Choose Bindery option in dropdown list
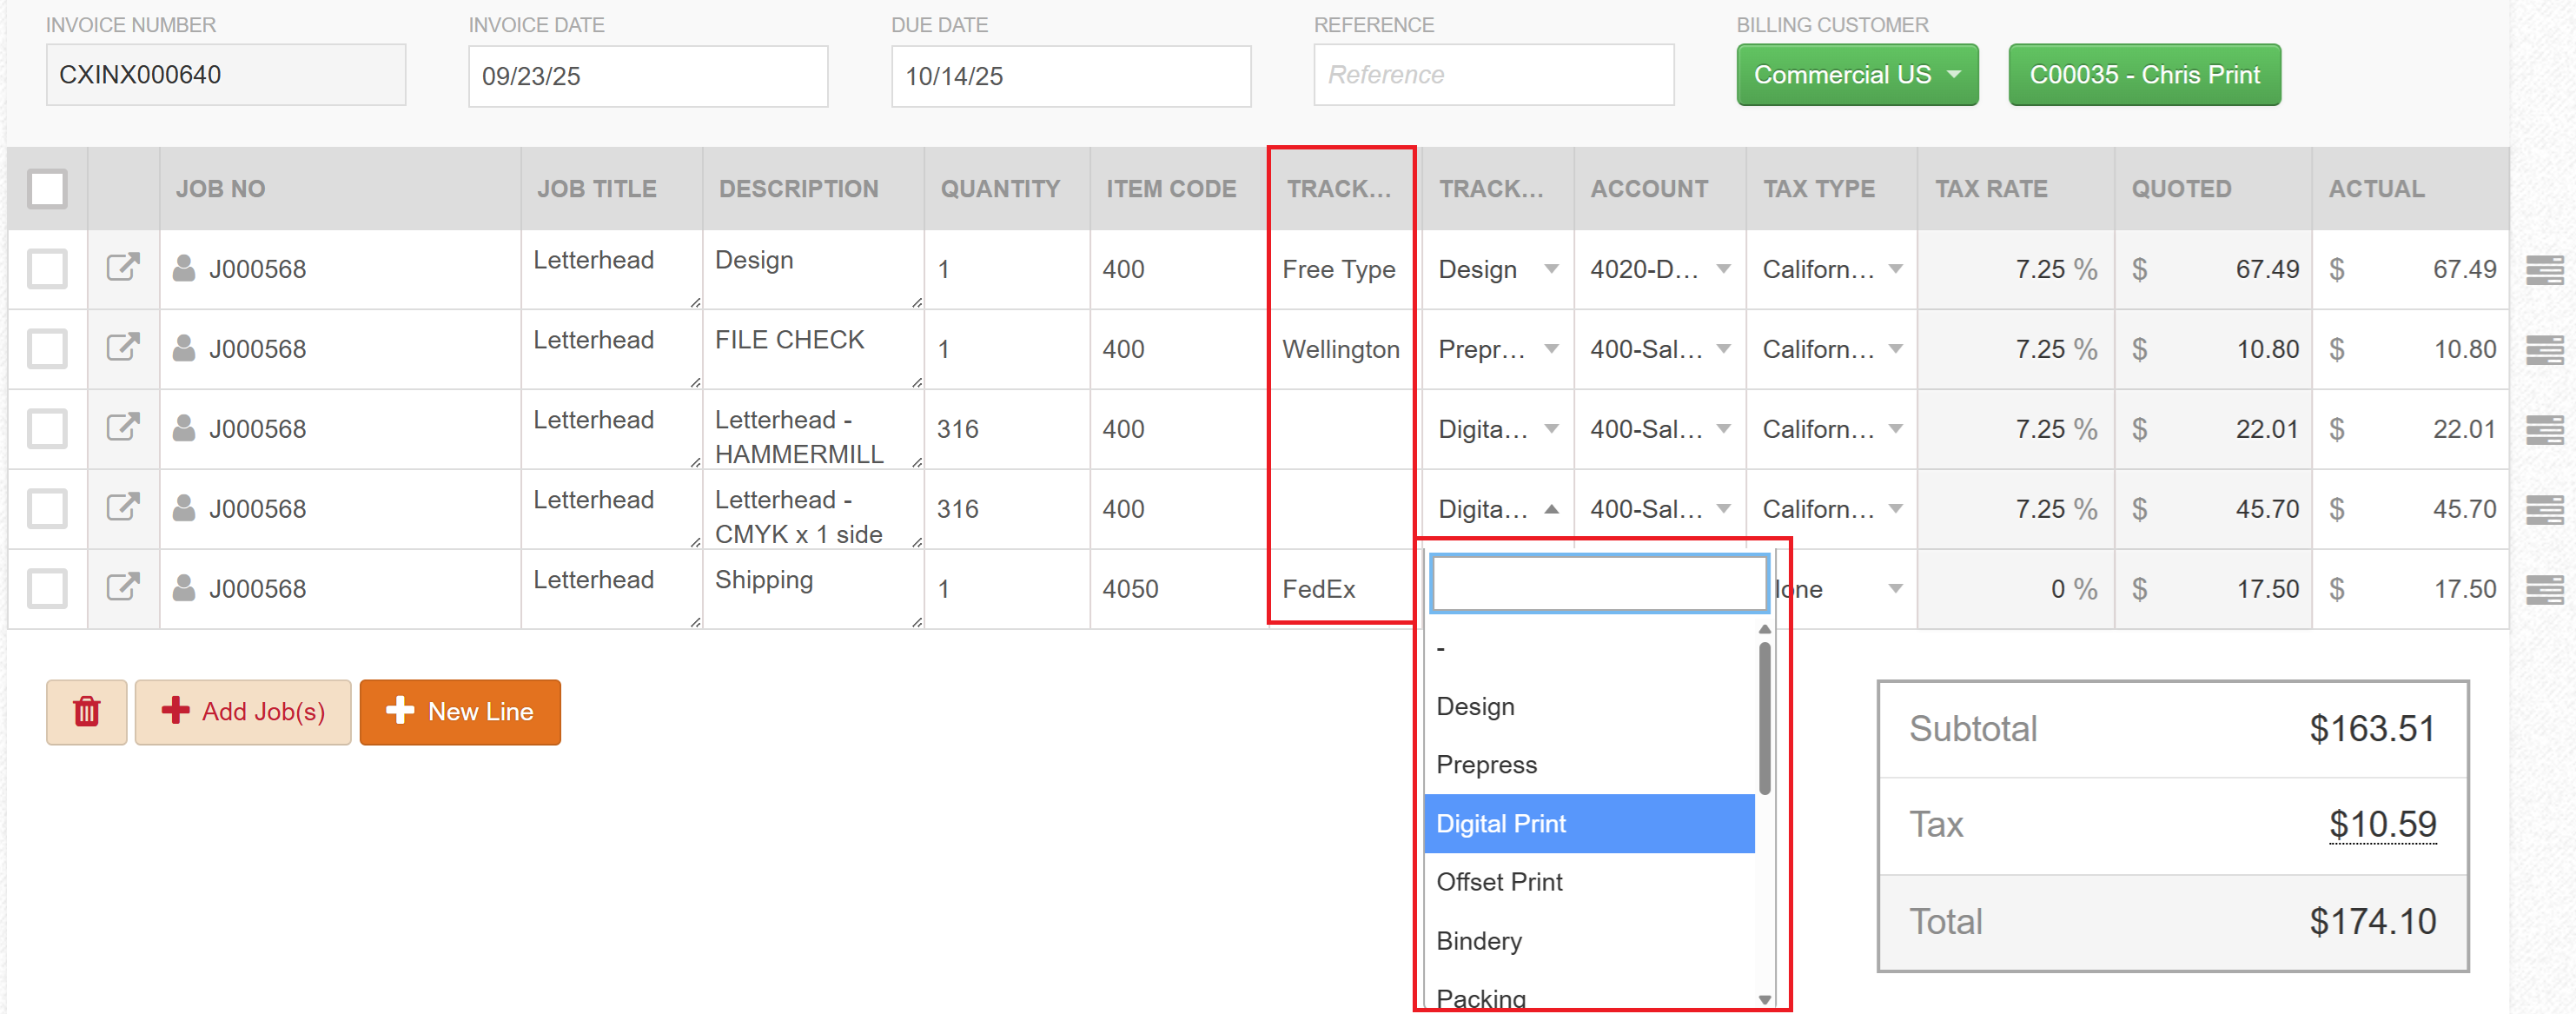 (x=1478, y=941)
